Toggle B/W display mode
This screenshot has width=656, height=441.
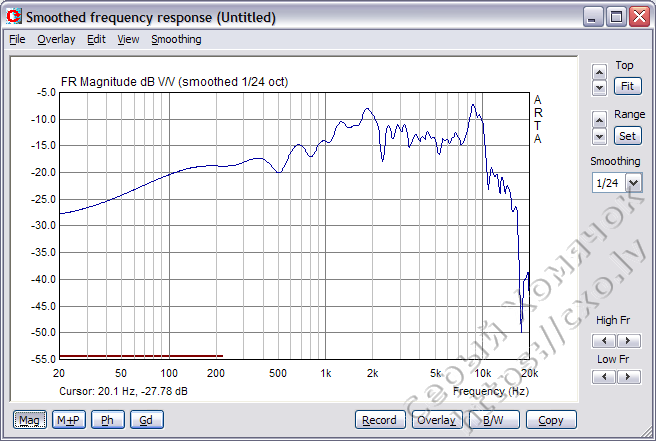click(x=494, y=420)
